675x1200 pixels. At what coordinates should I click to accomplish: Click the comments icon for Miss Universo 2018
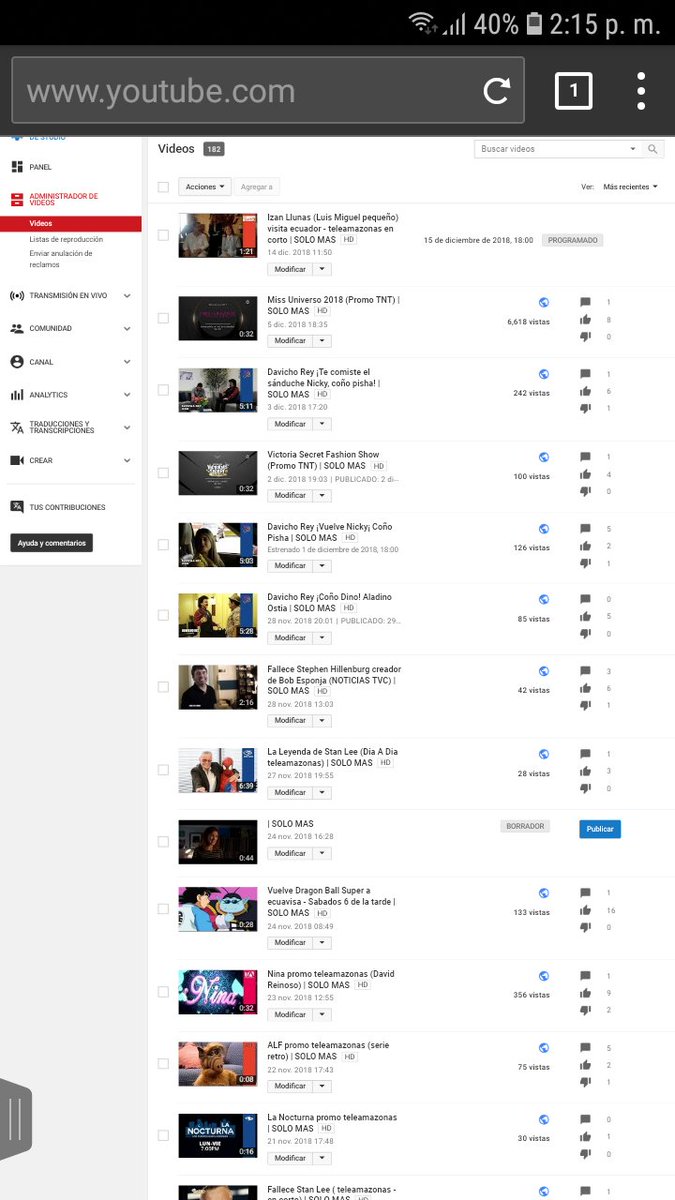click(585, 302)
